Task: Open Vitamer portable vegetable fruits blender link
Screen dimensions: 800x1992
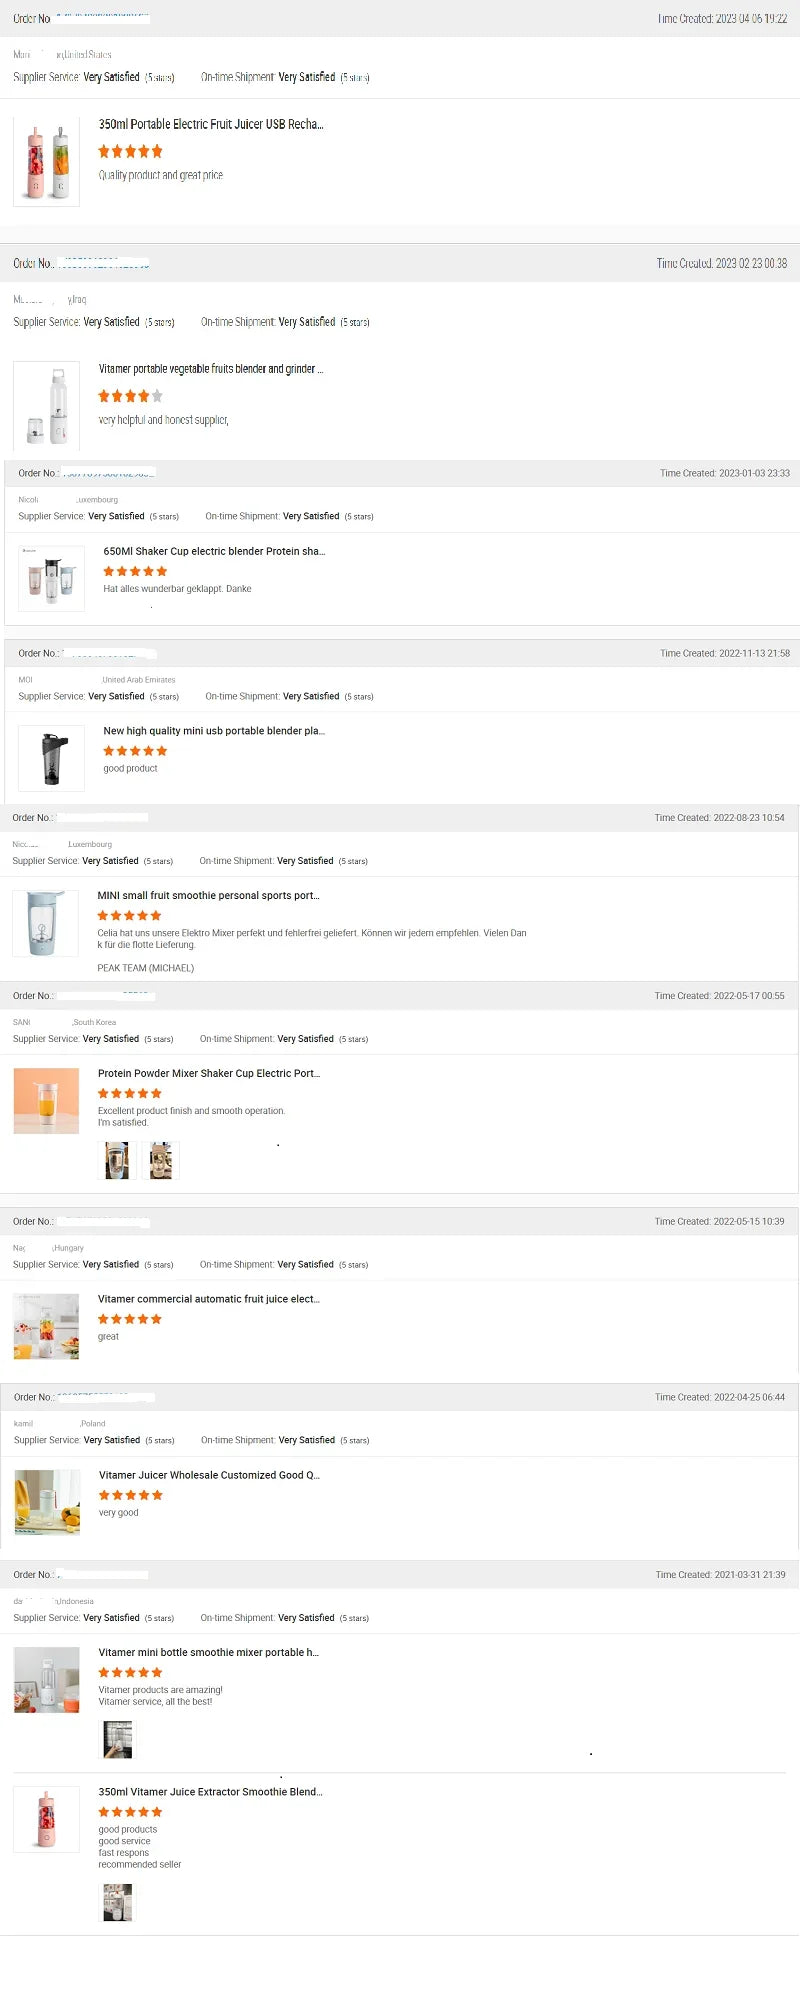Action: pos(210,369)
